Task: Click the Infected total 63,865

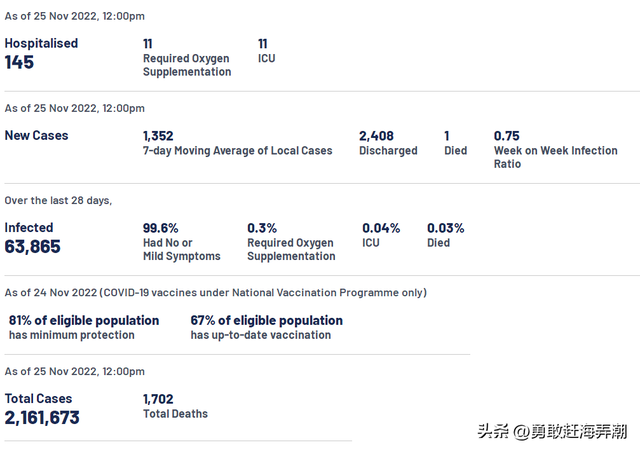Action: (x=33, y=247)
